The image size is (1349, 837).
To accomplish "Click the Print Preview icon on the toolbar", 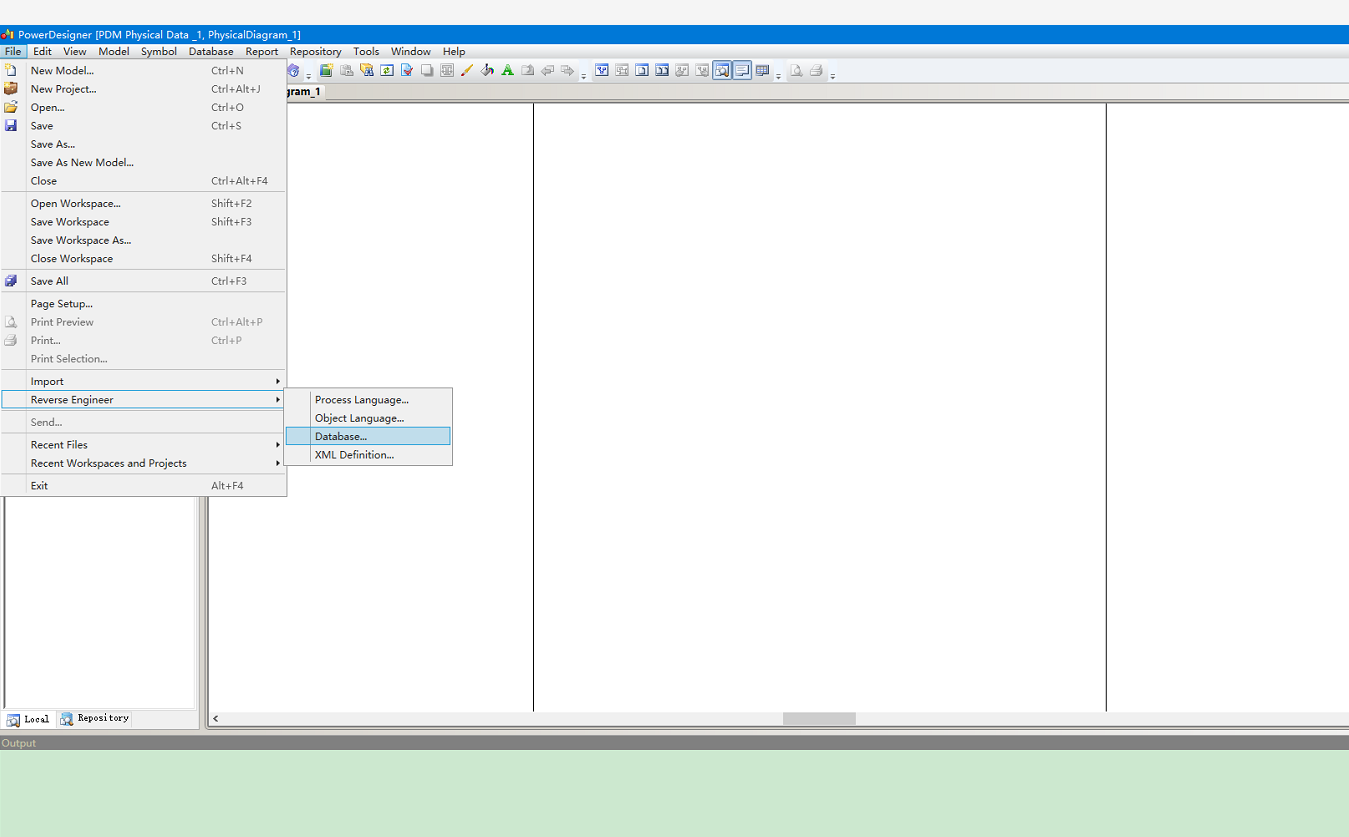I will pyautogui.click(x=796, y=70).
